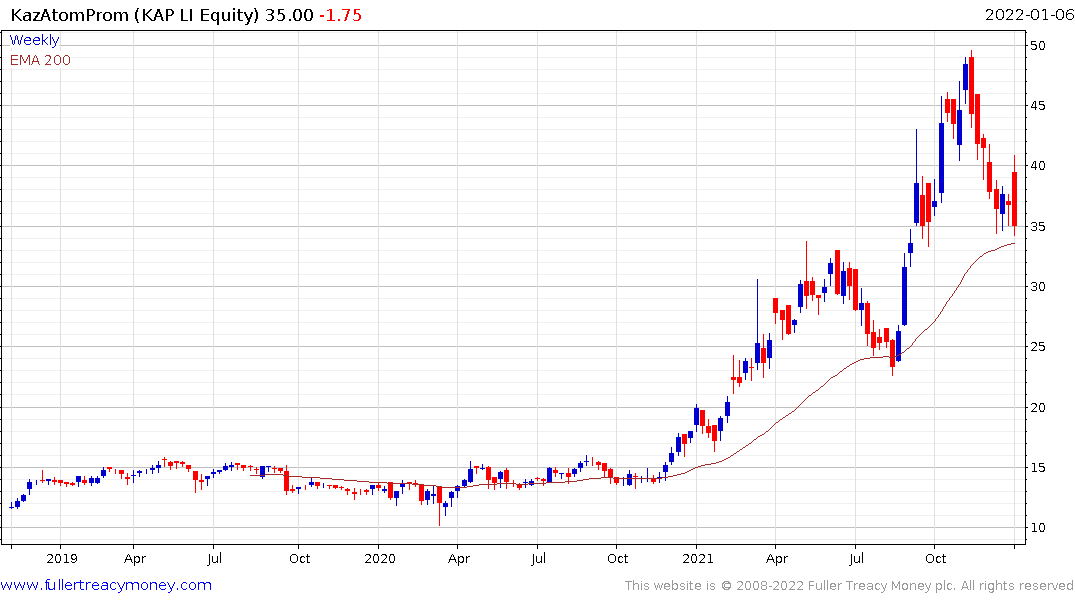
Task: Click the y-axis label 20
Action: 1037,407
